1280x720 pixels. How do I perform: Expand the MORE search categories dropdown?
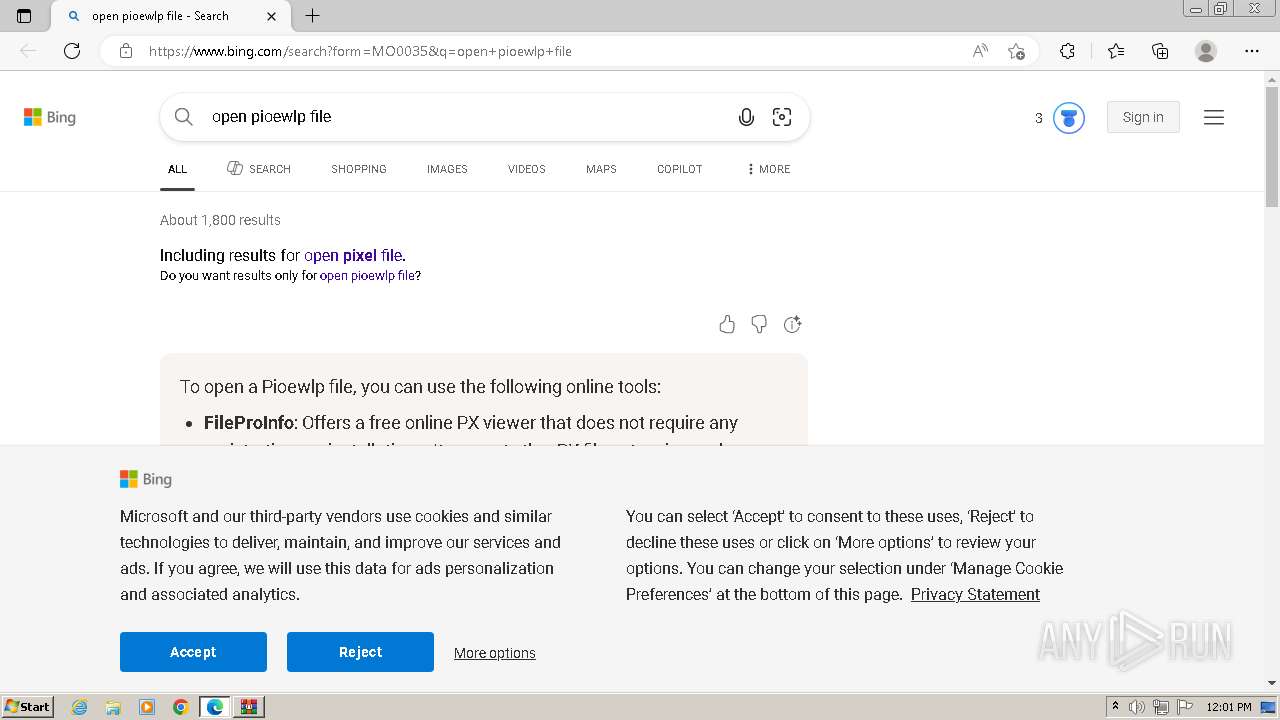click(768, 169)
